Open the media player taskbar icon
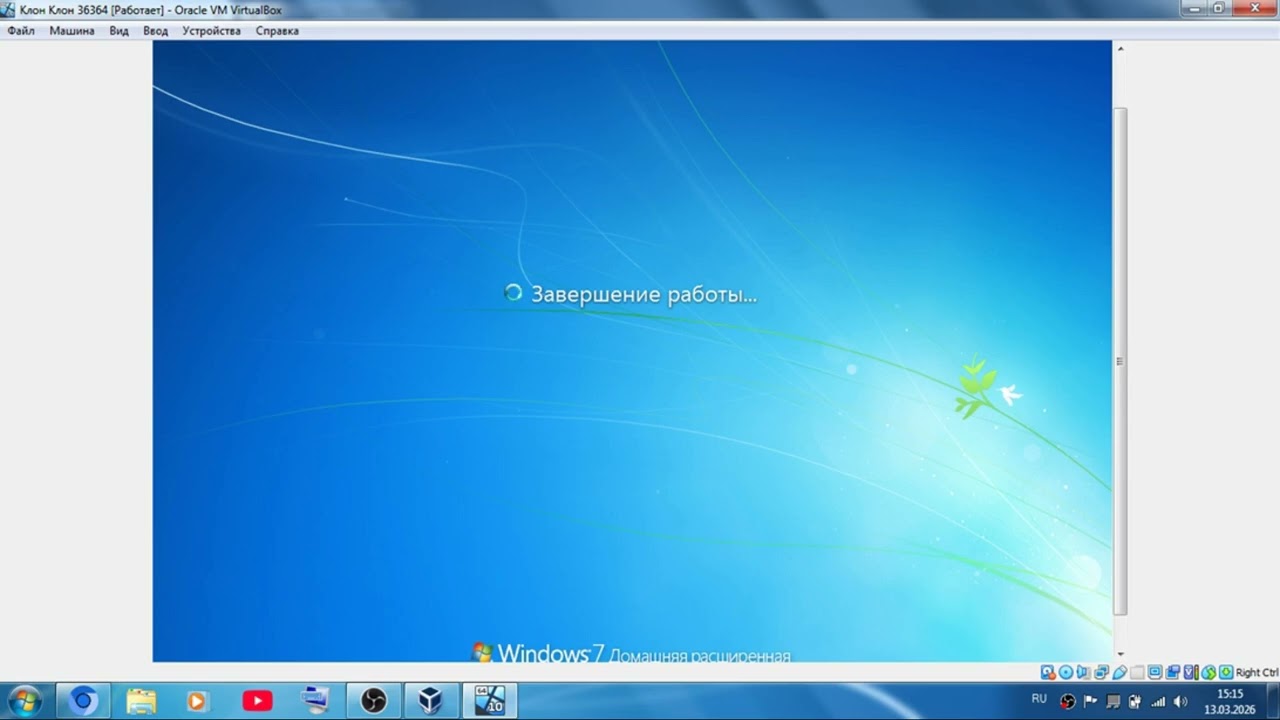 (197, 701)
